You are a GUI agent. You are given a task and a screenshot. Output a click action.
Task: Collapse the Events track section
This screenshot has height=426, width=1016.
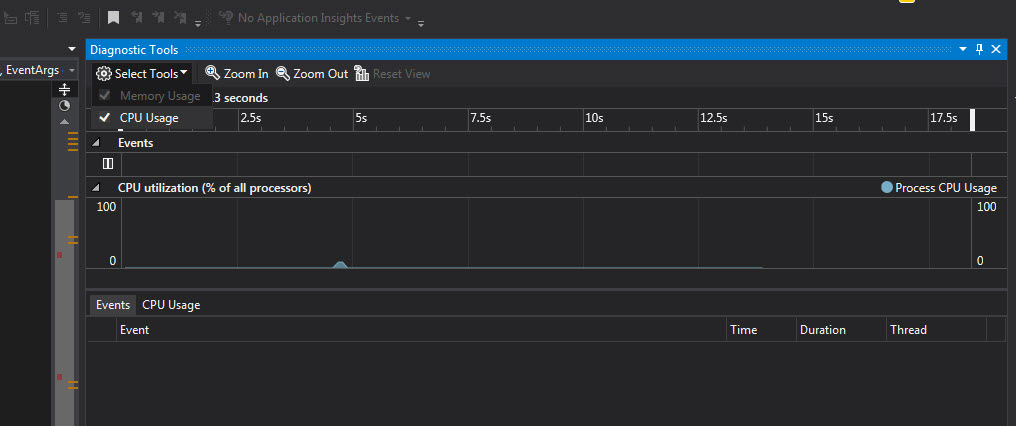pos(96,143)
